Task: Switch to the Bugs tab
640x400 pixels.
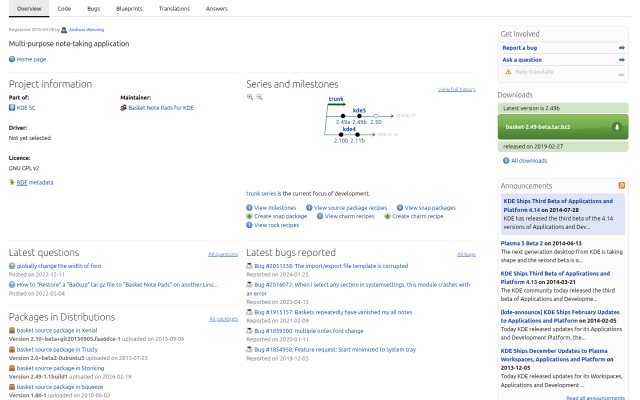Action: click(x=93, y=9)
